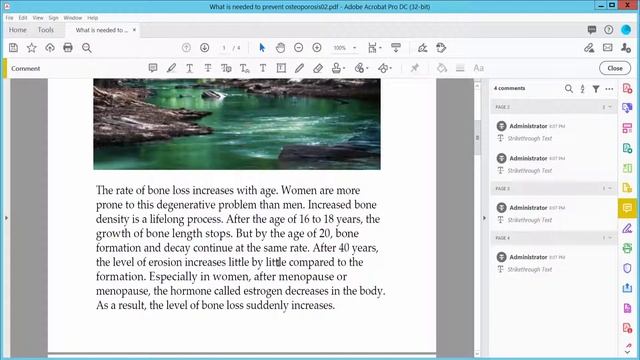Viewport: 640px width, 360px height.
Task: Open the View menu
Action: (x=38, y=18)
